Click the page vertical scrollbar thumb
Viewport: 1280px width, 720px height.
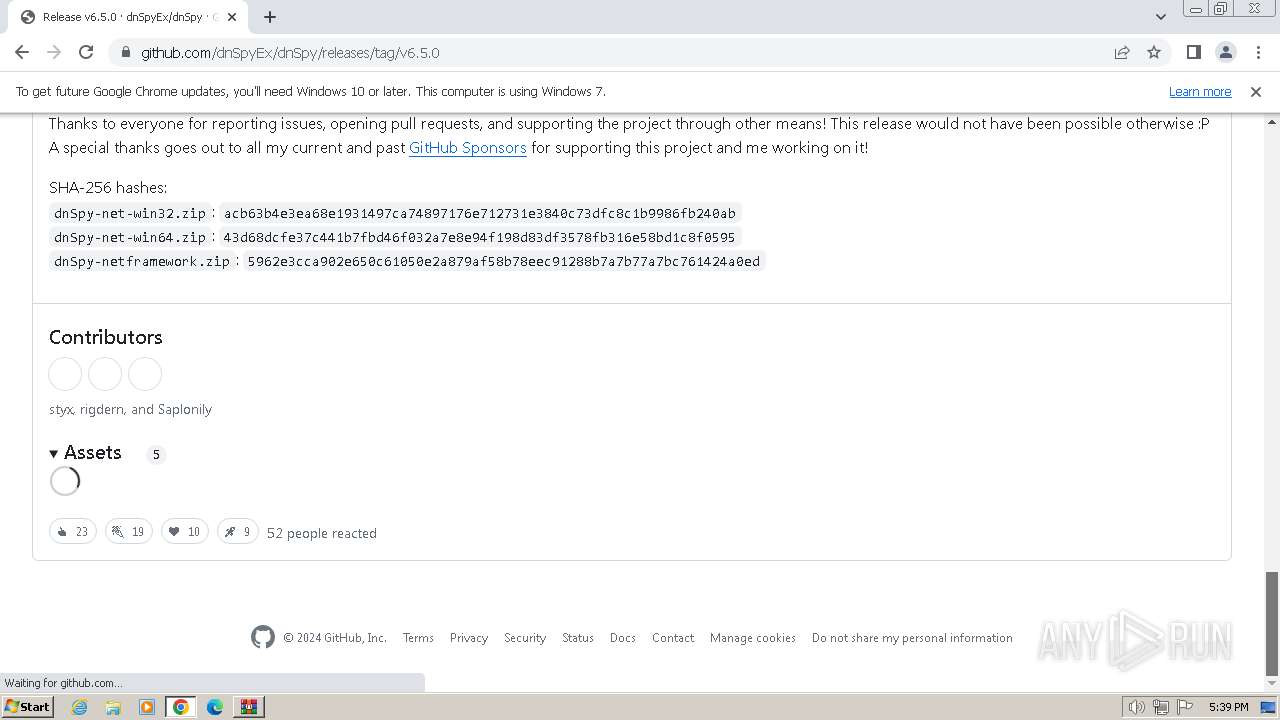click(1271, 623)
